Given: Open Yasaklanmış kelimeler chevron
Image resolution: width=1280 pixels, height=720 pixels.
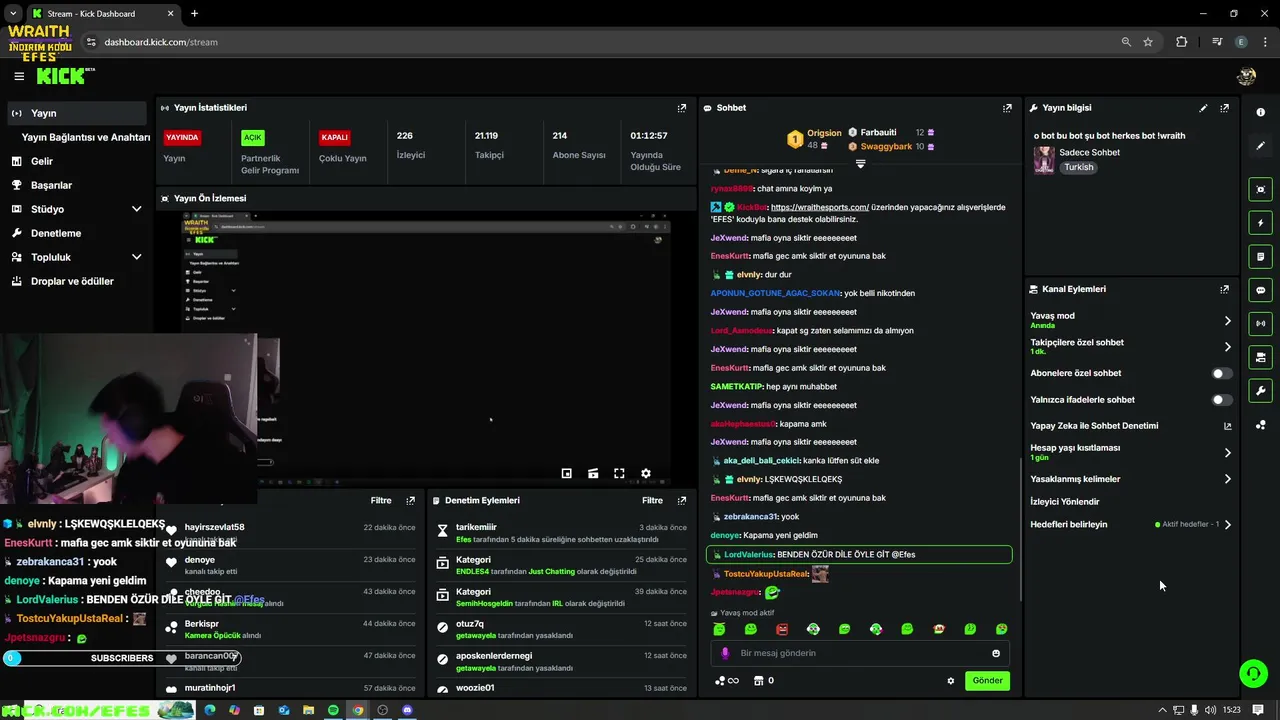Looking at the screenshot, I should [1227, 479].
